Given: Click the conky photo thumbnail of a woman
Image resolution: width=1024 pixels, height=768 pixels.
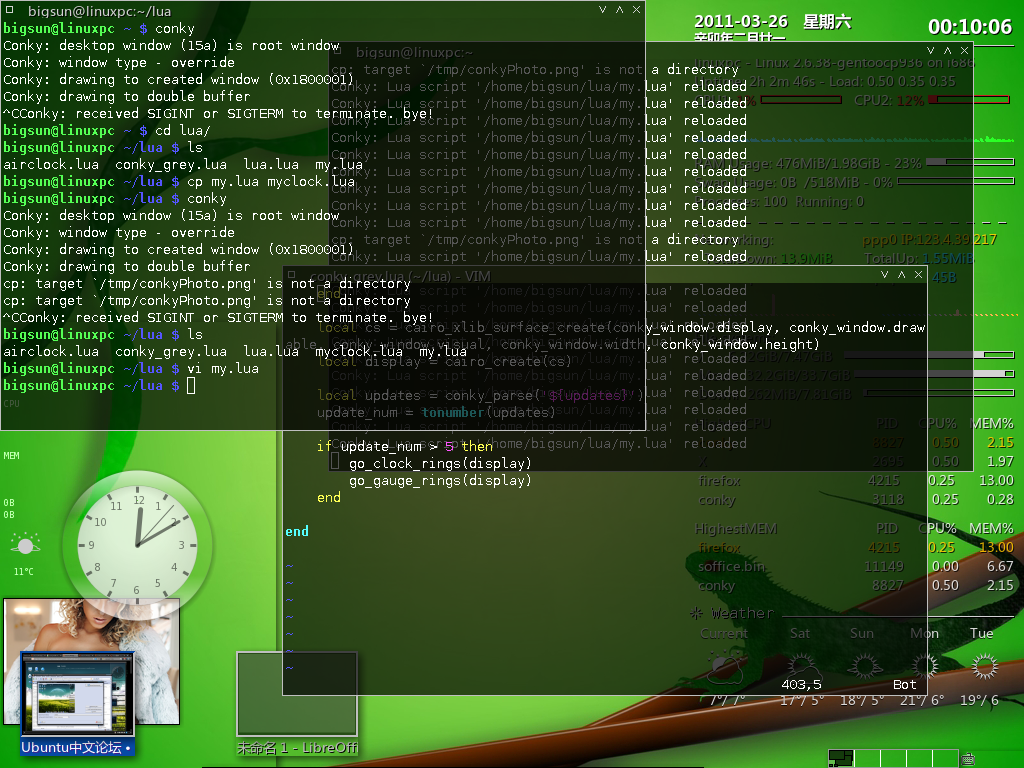Looking at the screenshot, I should tap(91, 661).
